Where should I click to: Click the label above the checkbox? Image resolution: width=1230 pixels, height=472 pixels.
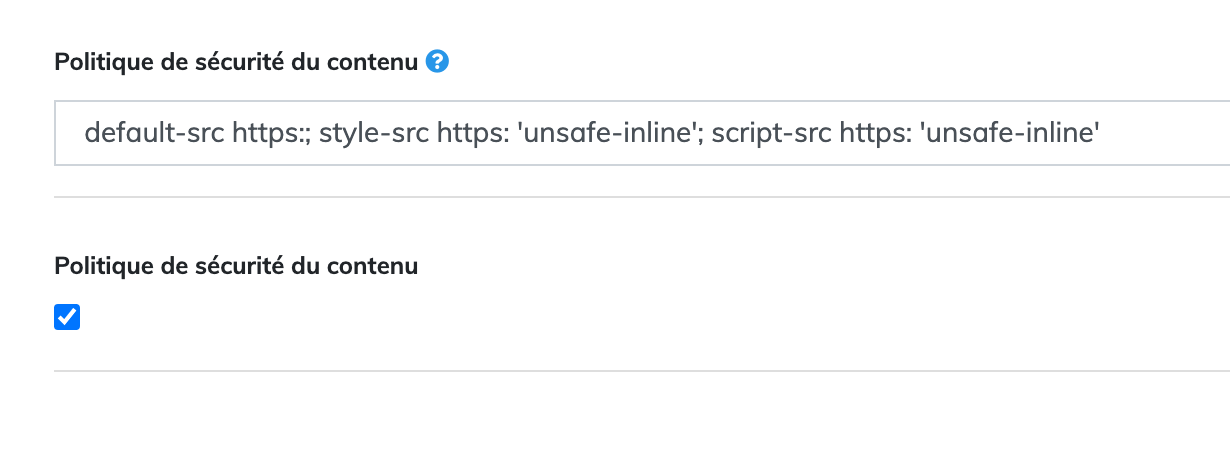point(236,266)
